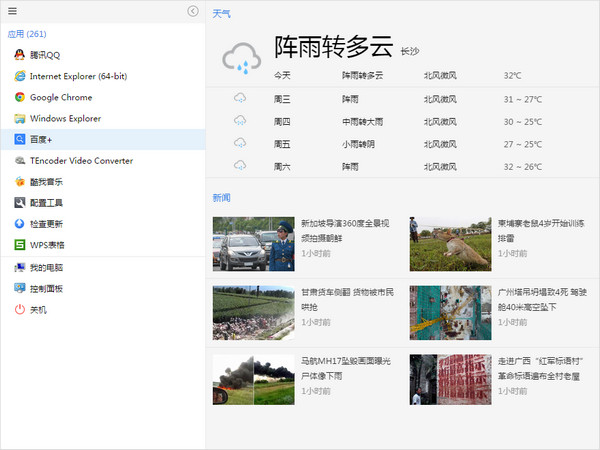The width and height of the screenshot is (600, 450).
Task: Open the 新闻 news section link
Action: pyautogui.click(x=221, y=197)
